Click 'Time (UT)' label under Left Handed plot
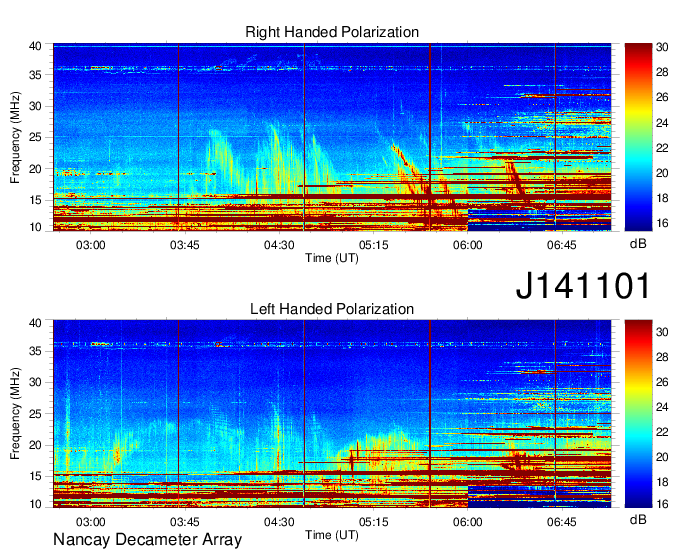The width and height of the screenshot is (680, 552). [332, 535]
